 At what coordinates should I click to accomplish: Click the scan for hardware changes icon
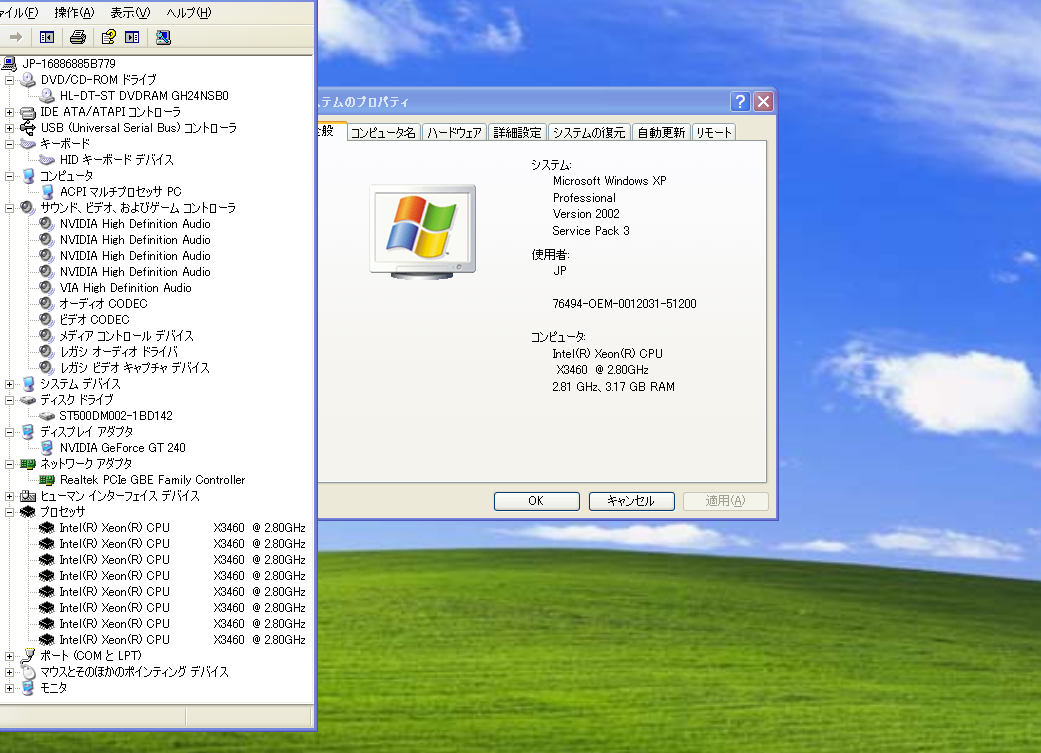pos(163,37)
